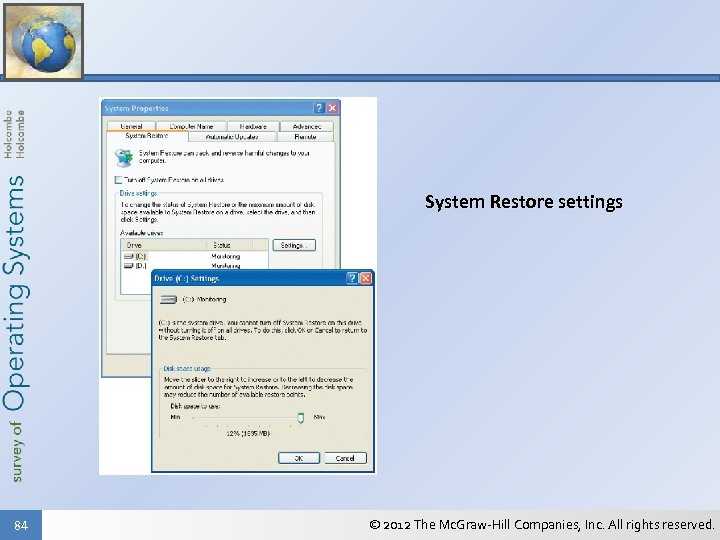Select drive (C:) row in Available drives
This screenshot has height=540, width=720.
tap(194, 256)
